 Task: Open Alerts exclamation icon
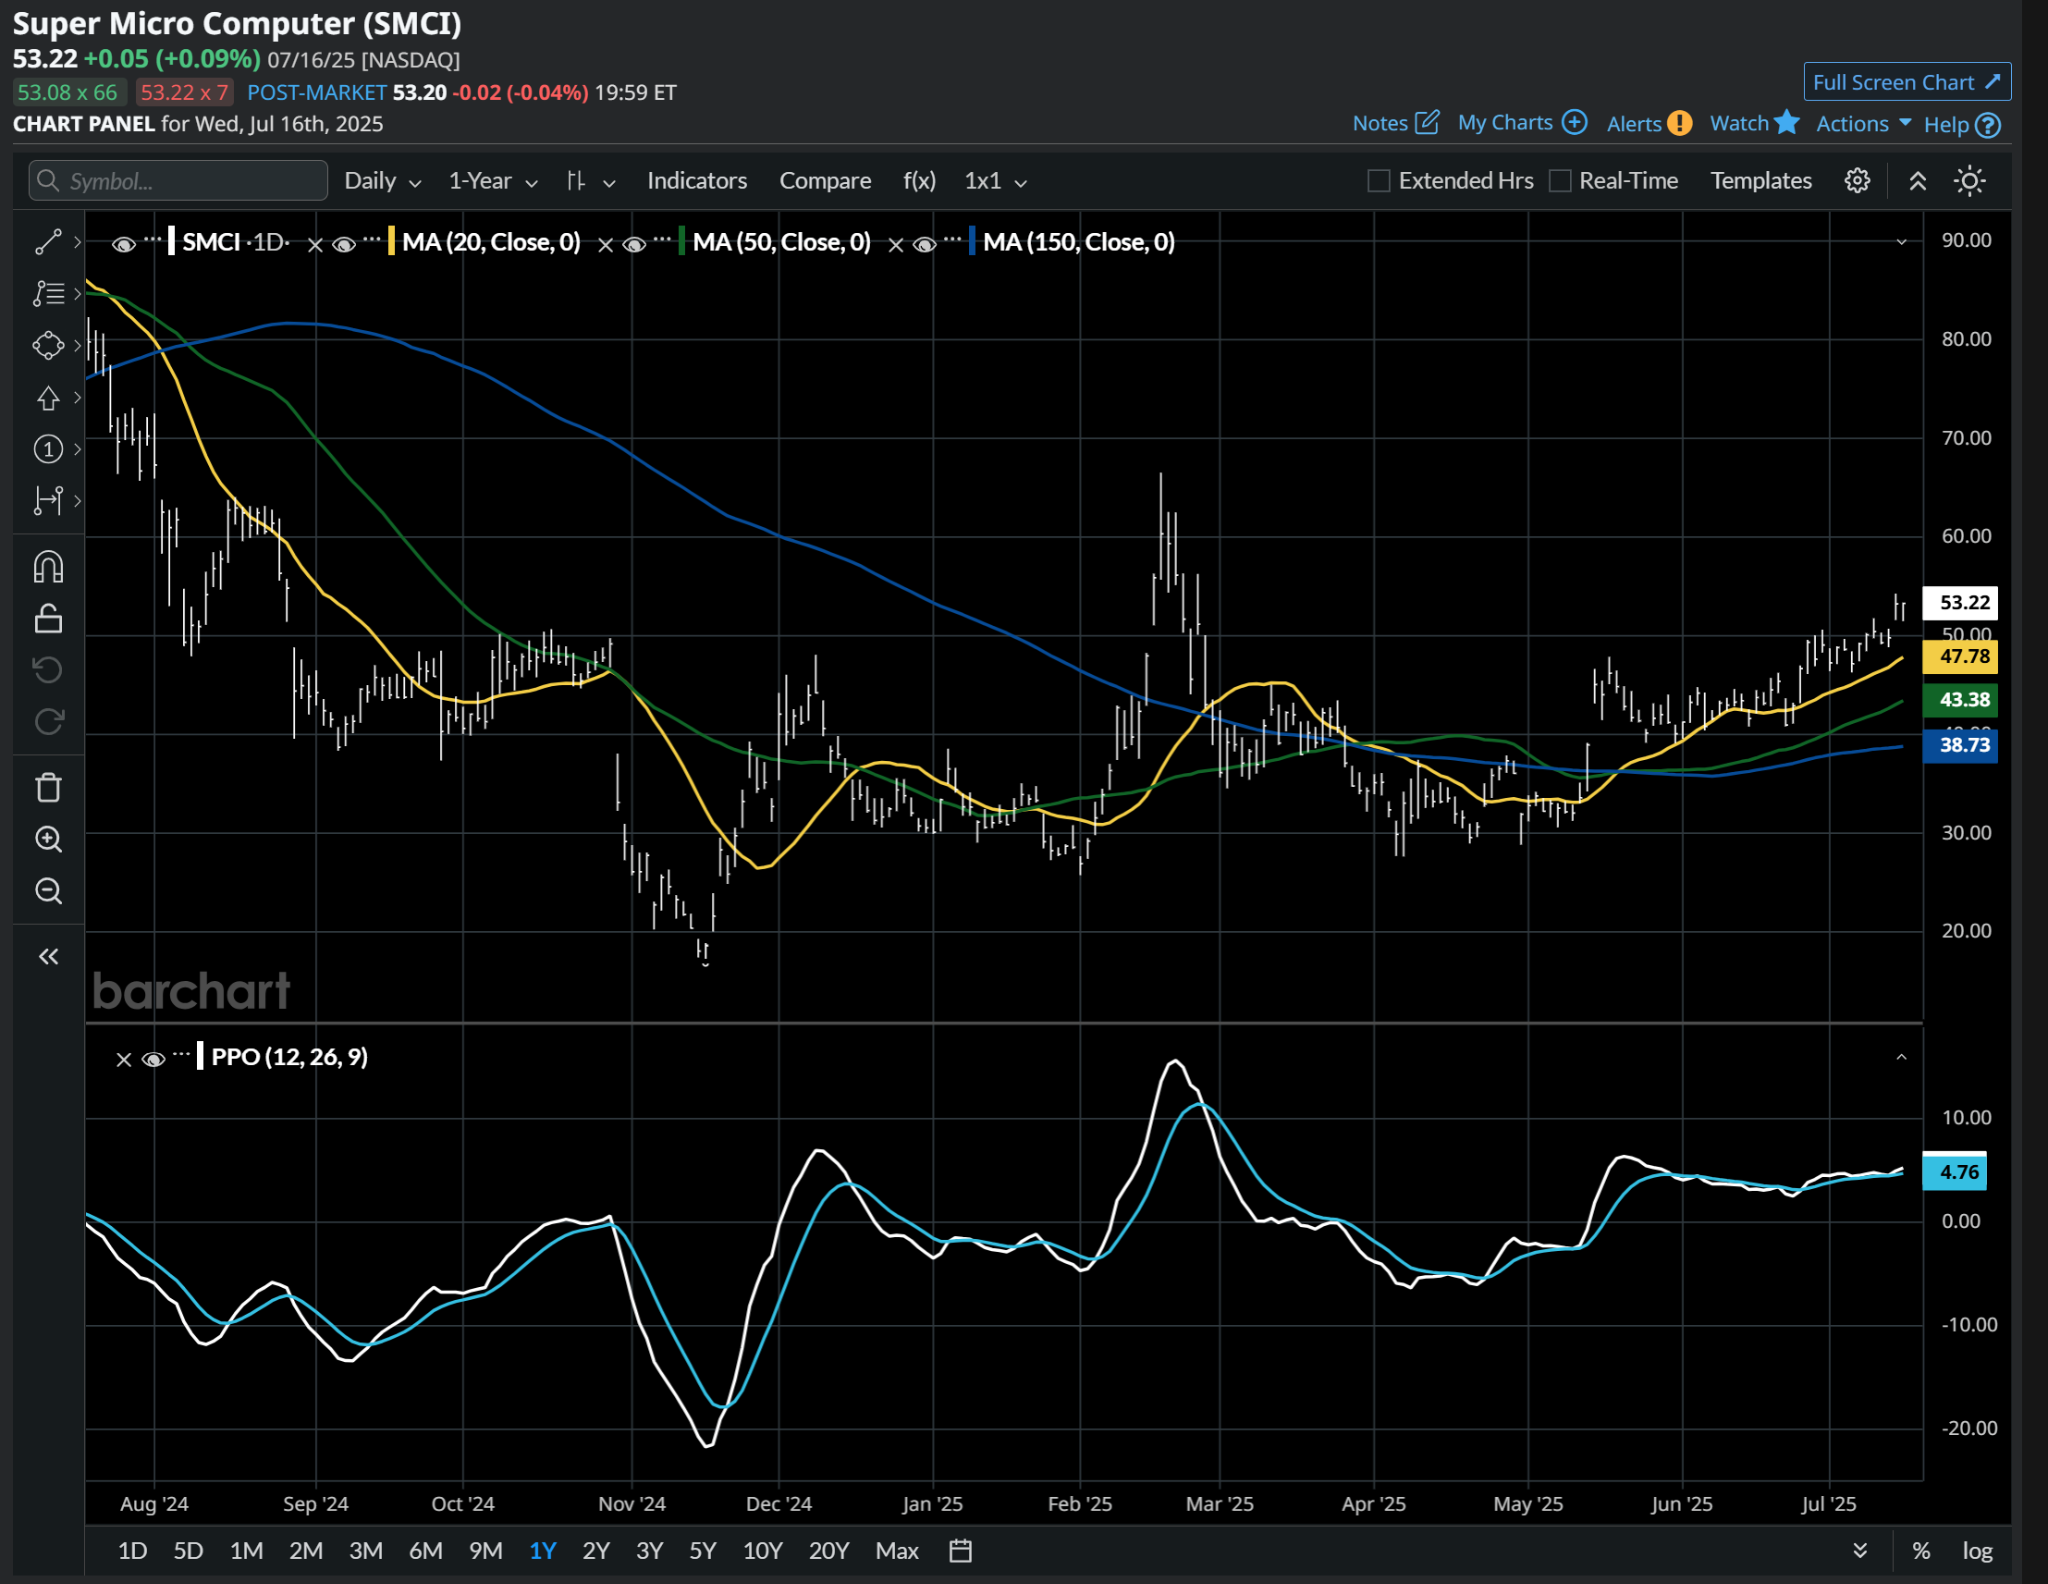coord(1680,123)
